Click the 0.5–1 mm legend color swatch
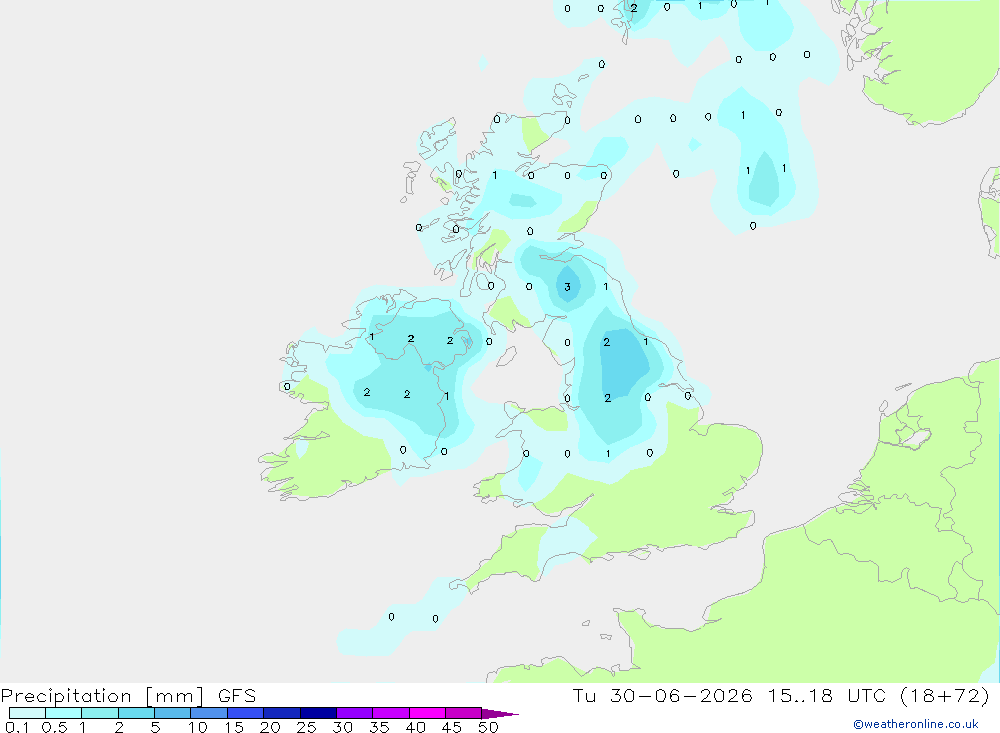The width and height of the screenshot is (1000, 733). [x=63, y=713]
